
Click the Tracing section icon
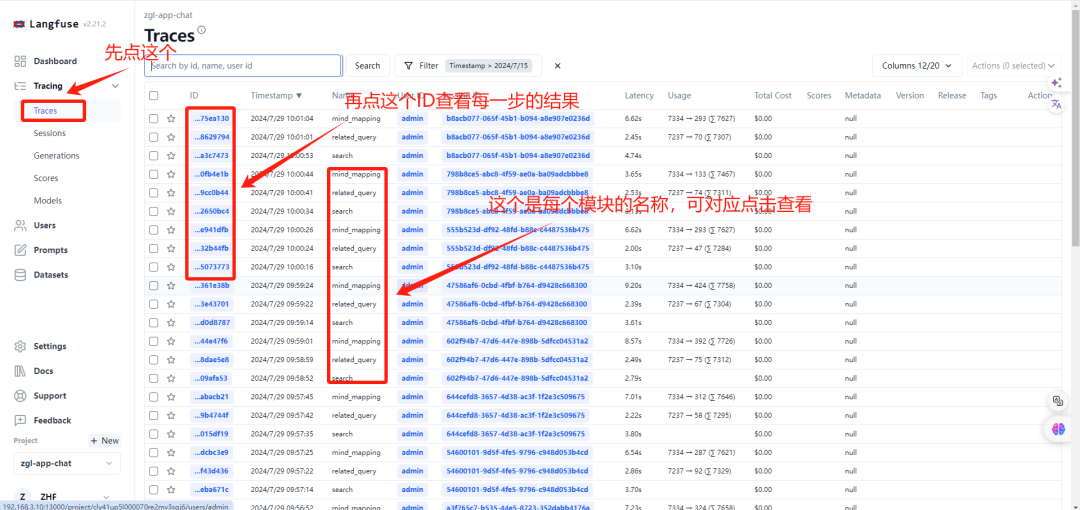[20, 86]
